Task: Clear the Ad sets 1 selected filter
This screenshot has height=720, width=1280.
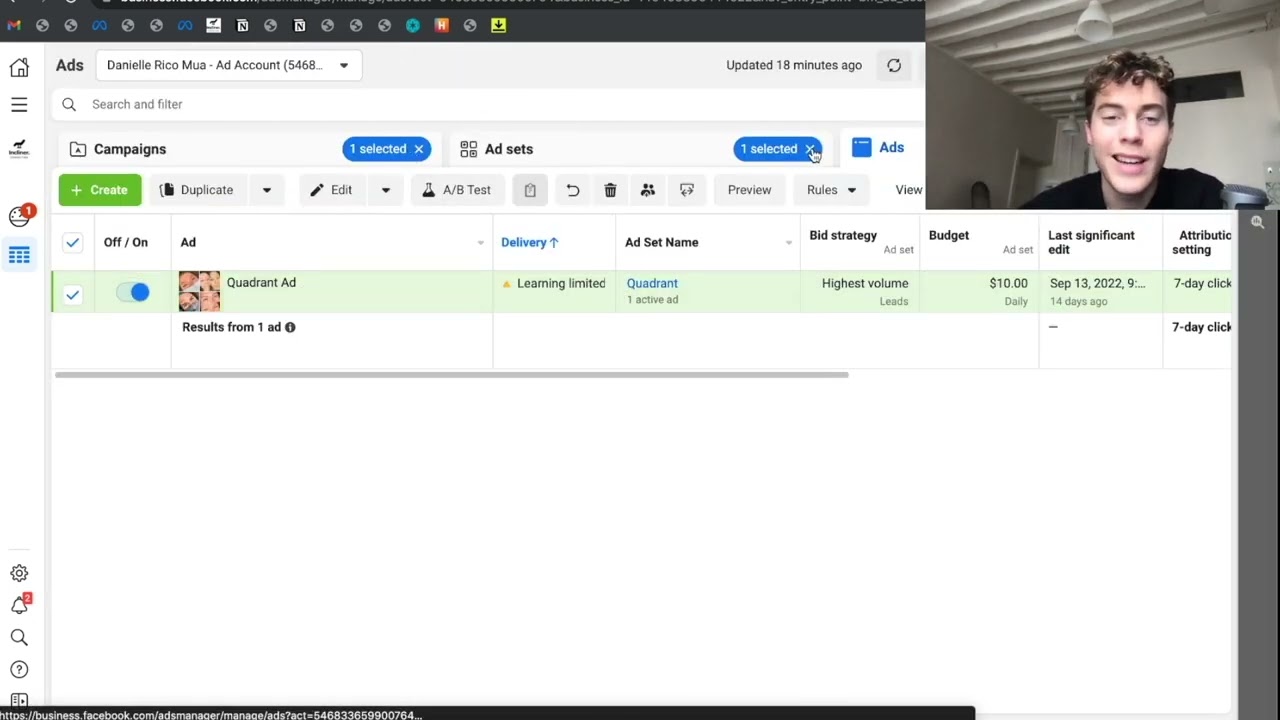Action: (810, 149)
